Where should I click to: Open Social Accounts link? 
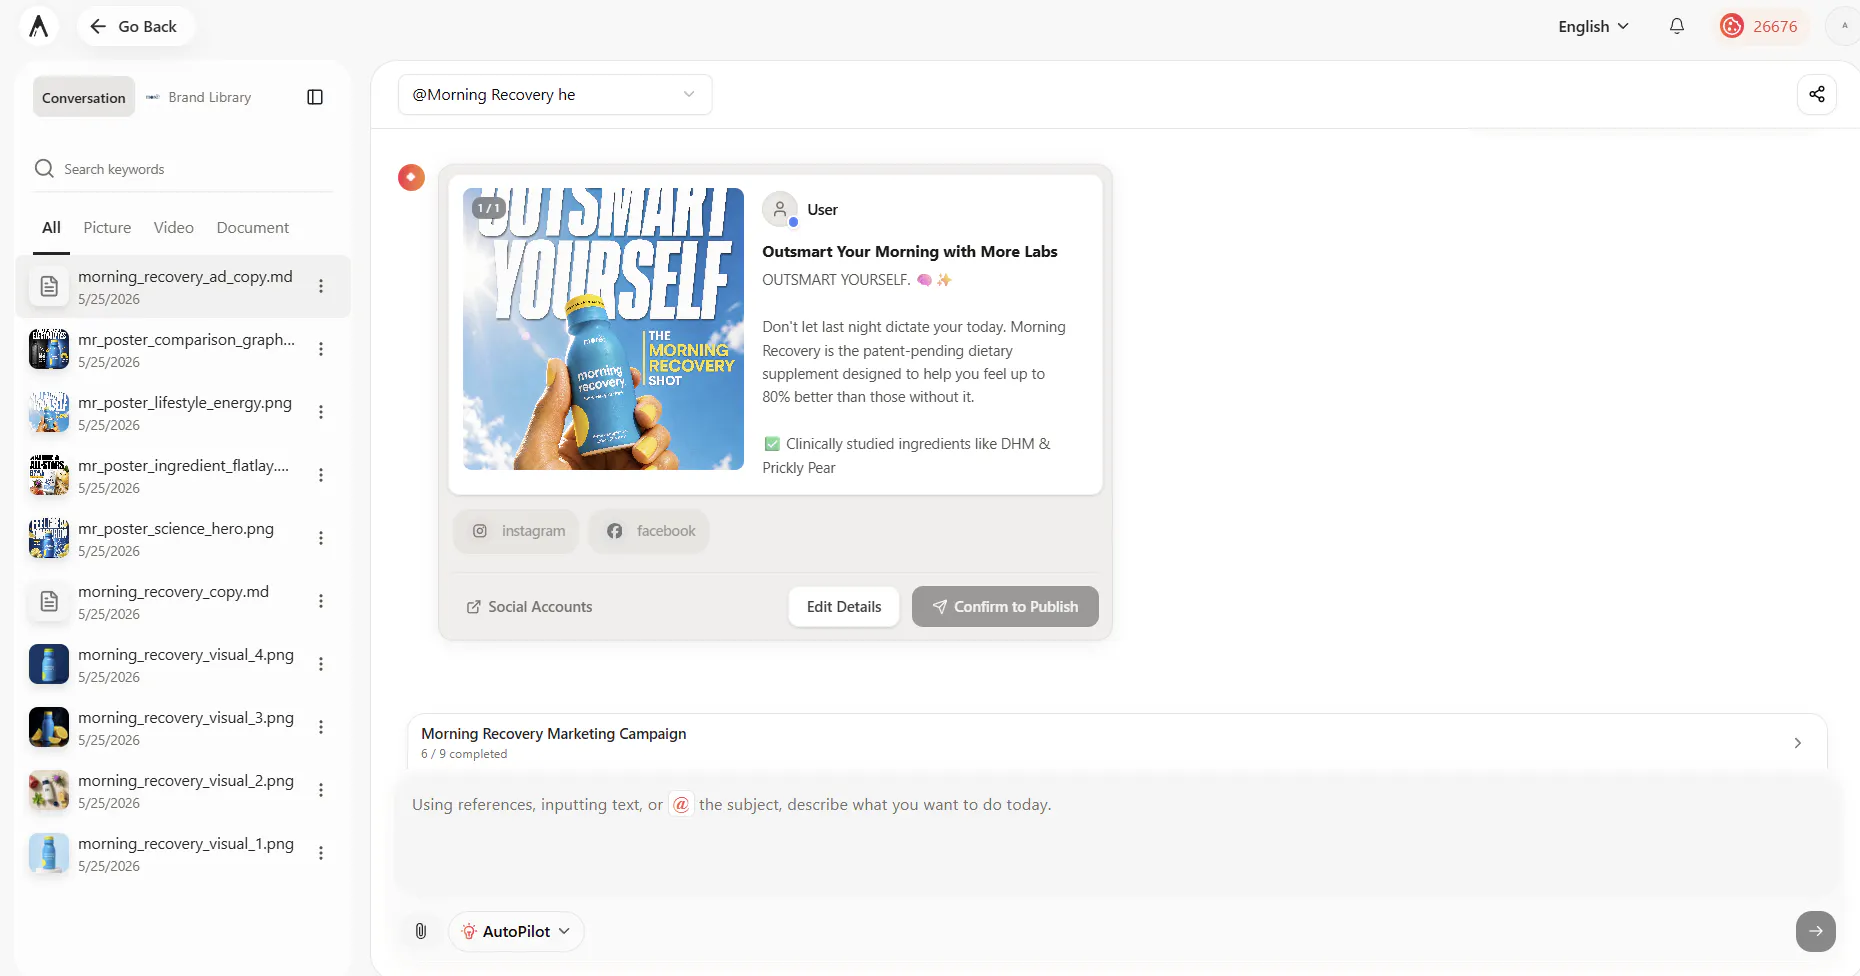pyautogui.click(x=529, y=607)
